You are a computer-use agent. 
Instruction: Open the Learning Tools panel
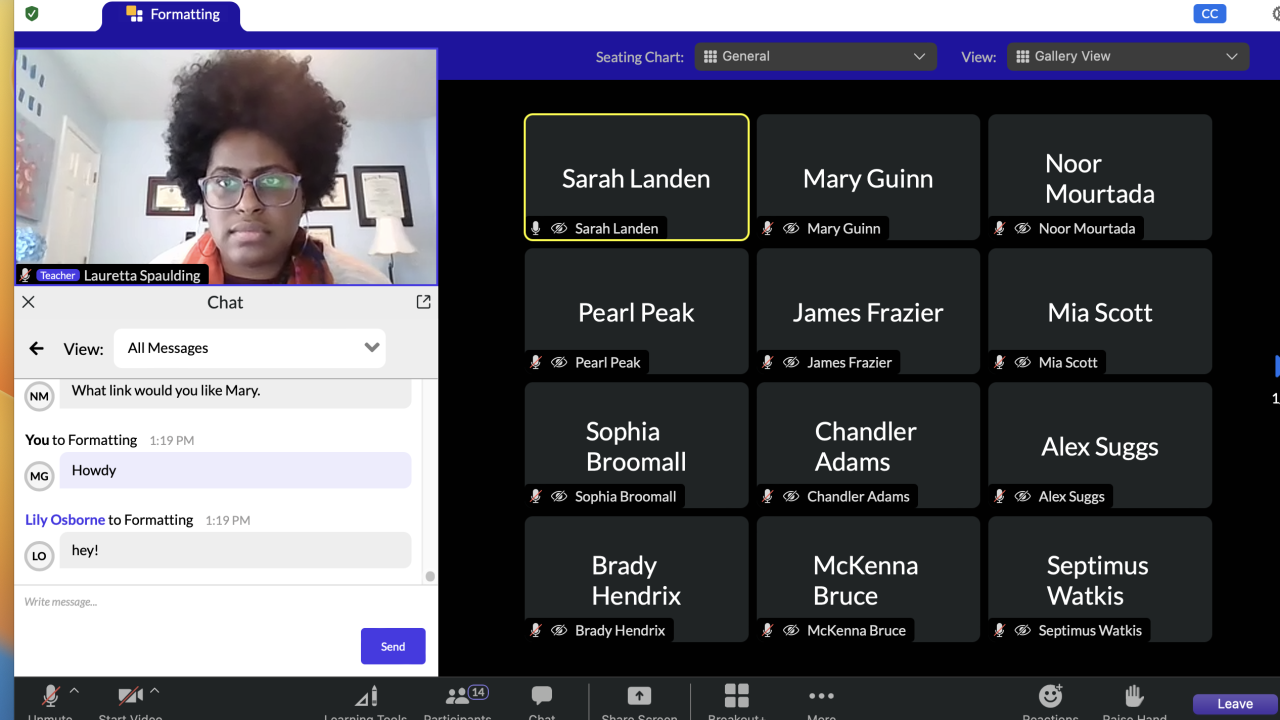tap(365, 698)
